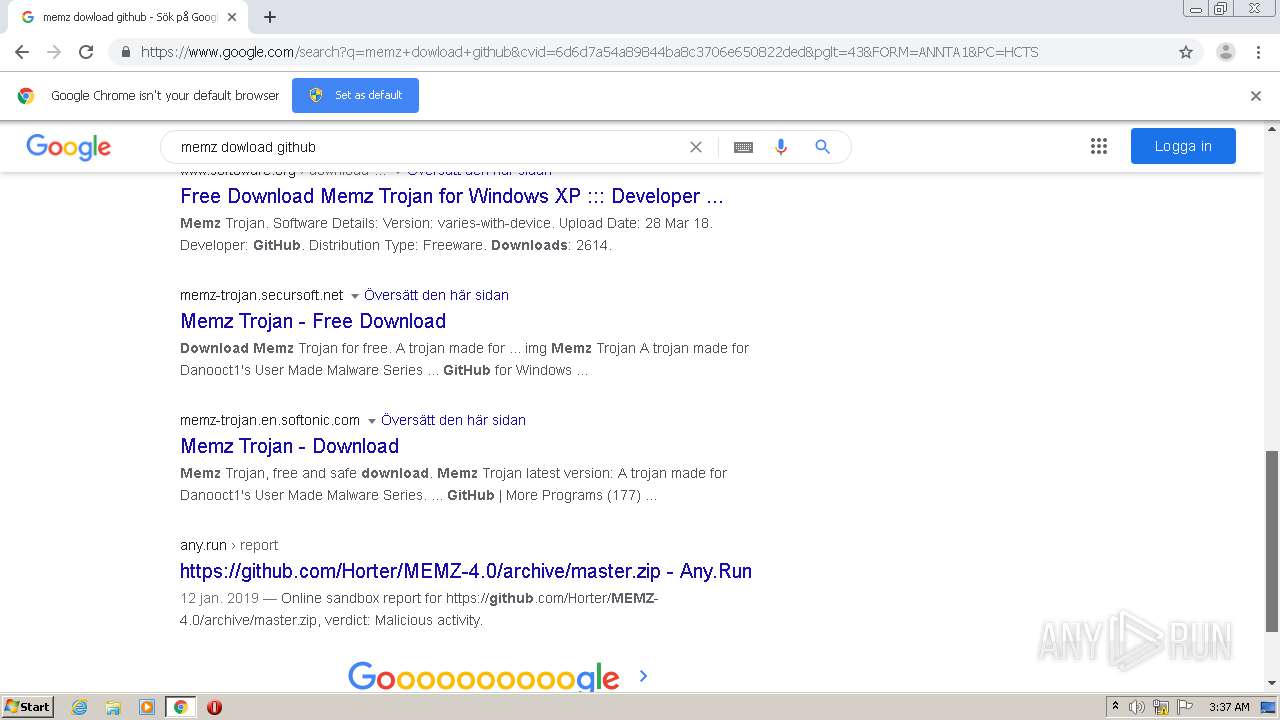Go forward using the forward arrow
The image size is (1280, 720).
tap(54, 52)
